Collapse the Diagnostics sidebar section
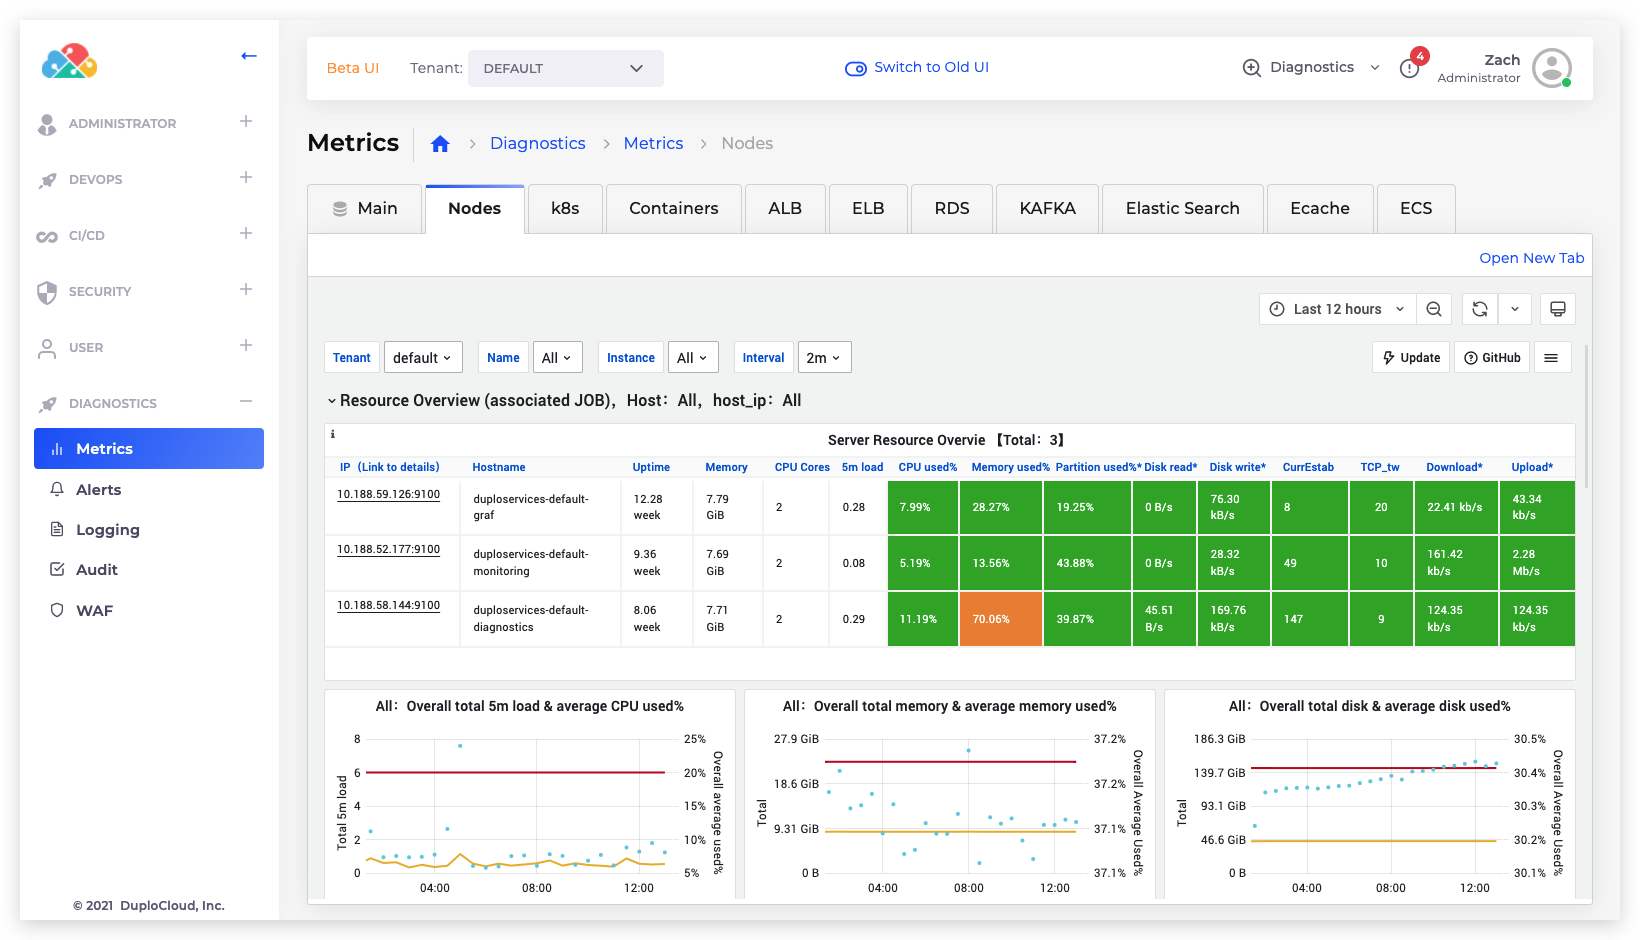The width and height of the screenshot is (1640, 940). 246,402
